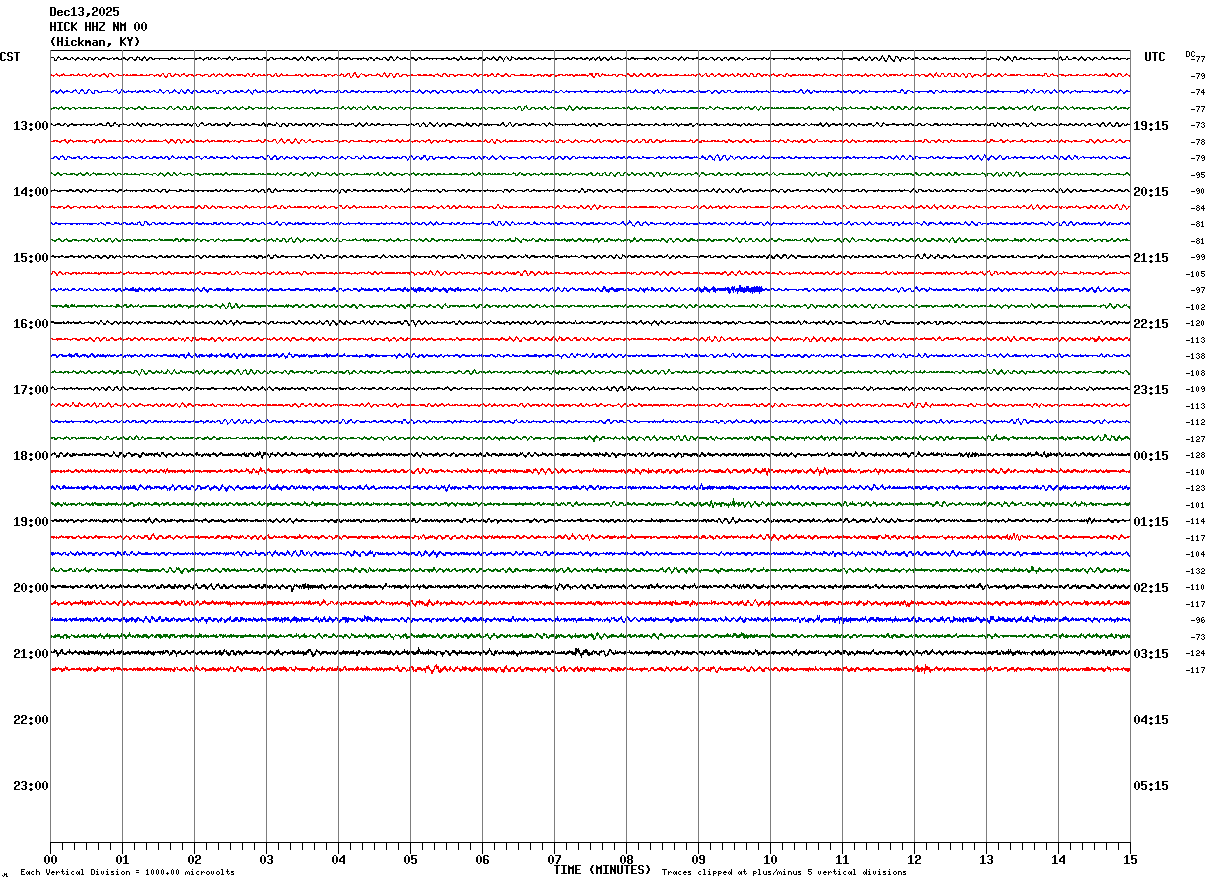Click the 22:15 UTC label
Screen dimensions: 1210x886
point(1150,324)
